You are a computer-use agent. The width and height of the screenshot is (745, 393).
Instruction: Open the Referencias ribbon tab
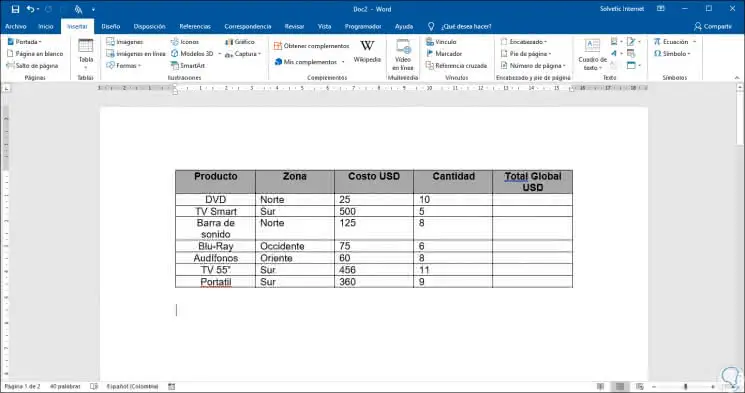(x=195, y=27)
